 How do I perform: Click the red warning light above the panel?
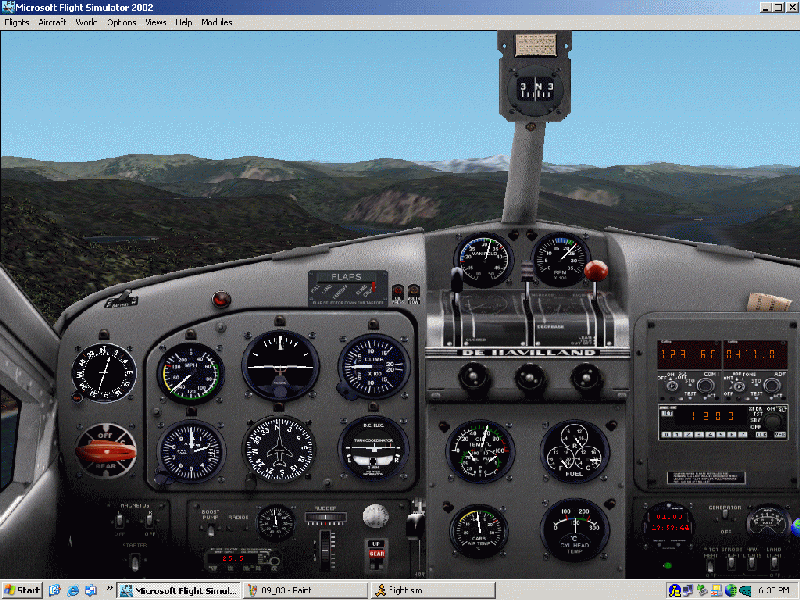pos(221,299)
